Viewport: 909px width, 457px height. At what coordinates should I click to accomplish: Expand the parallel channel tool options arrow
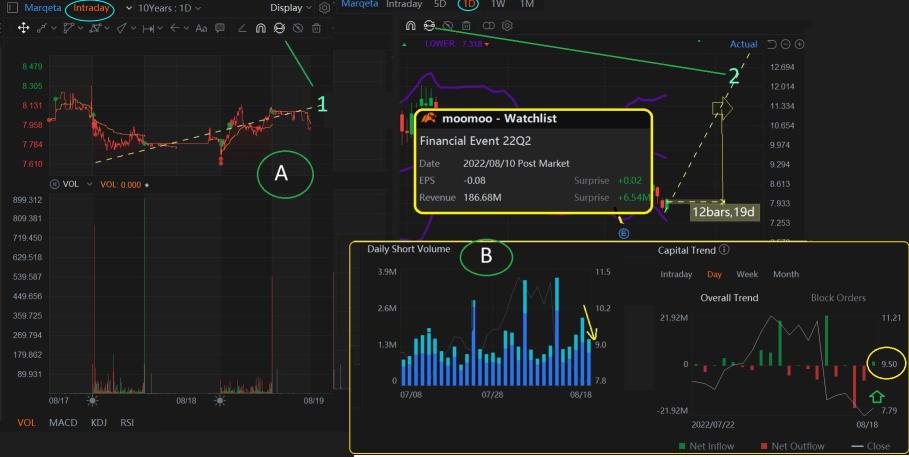tap(80, 28)
